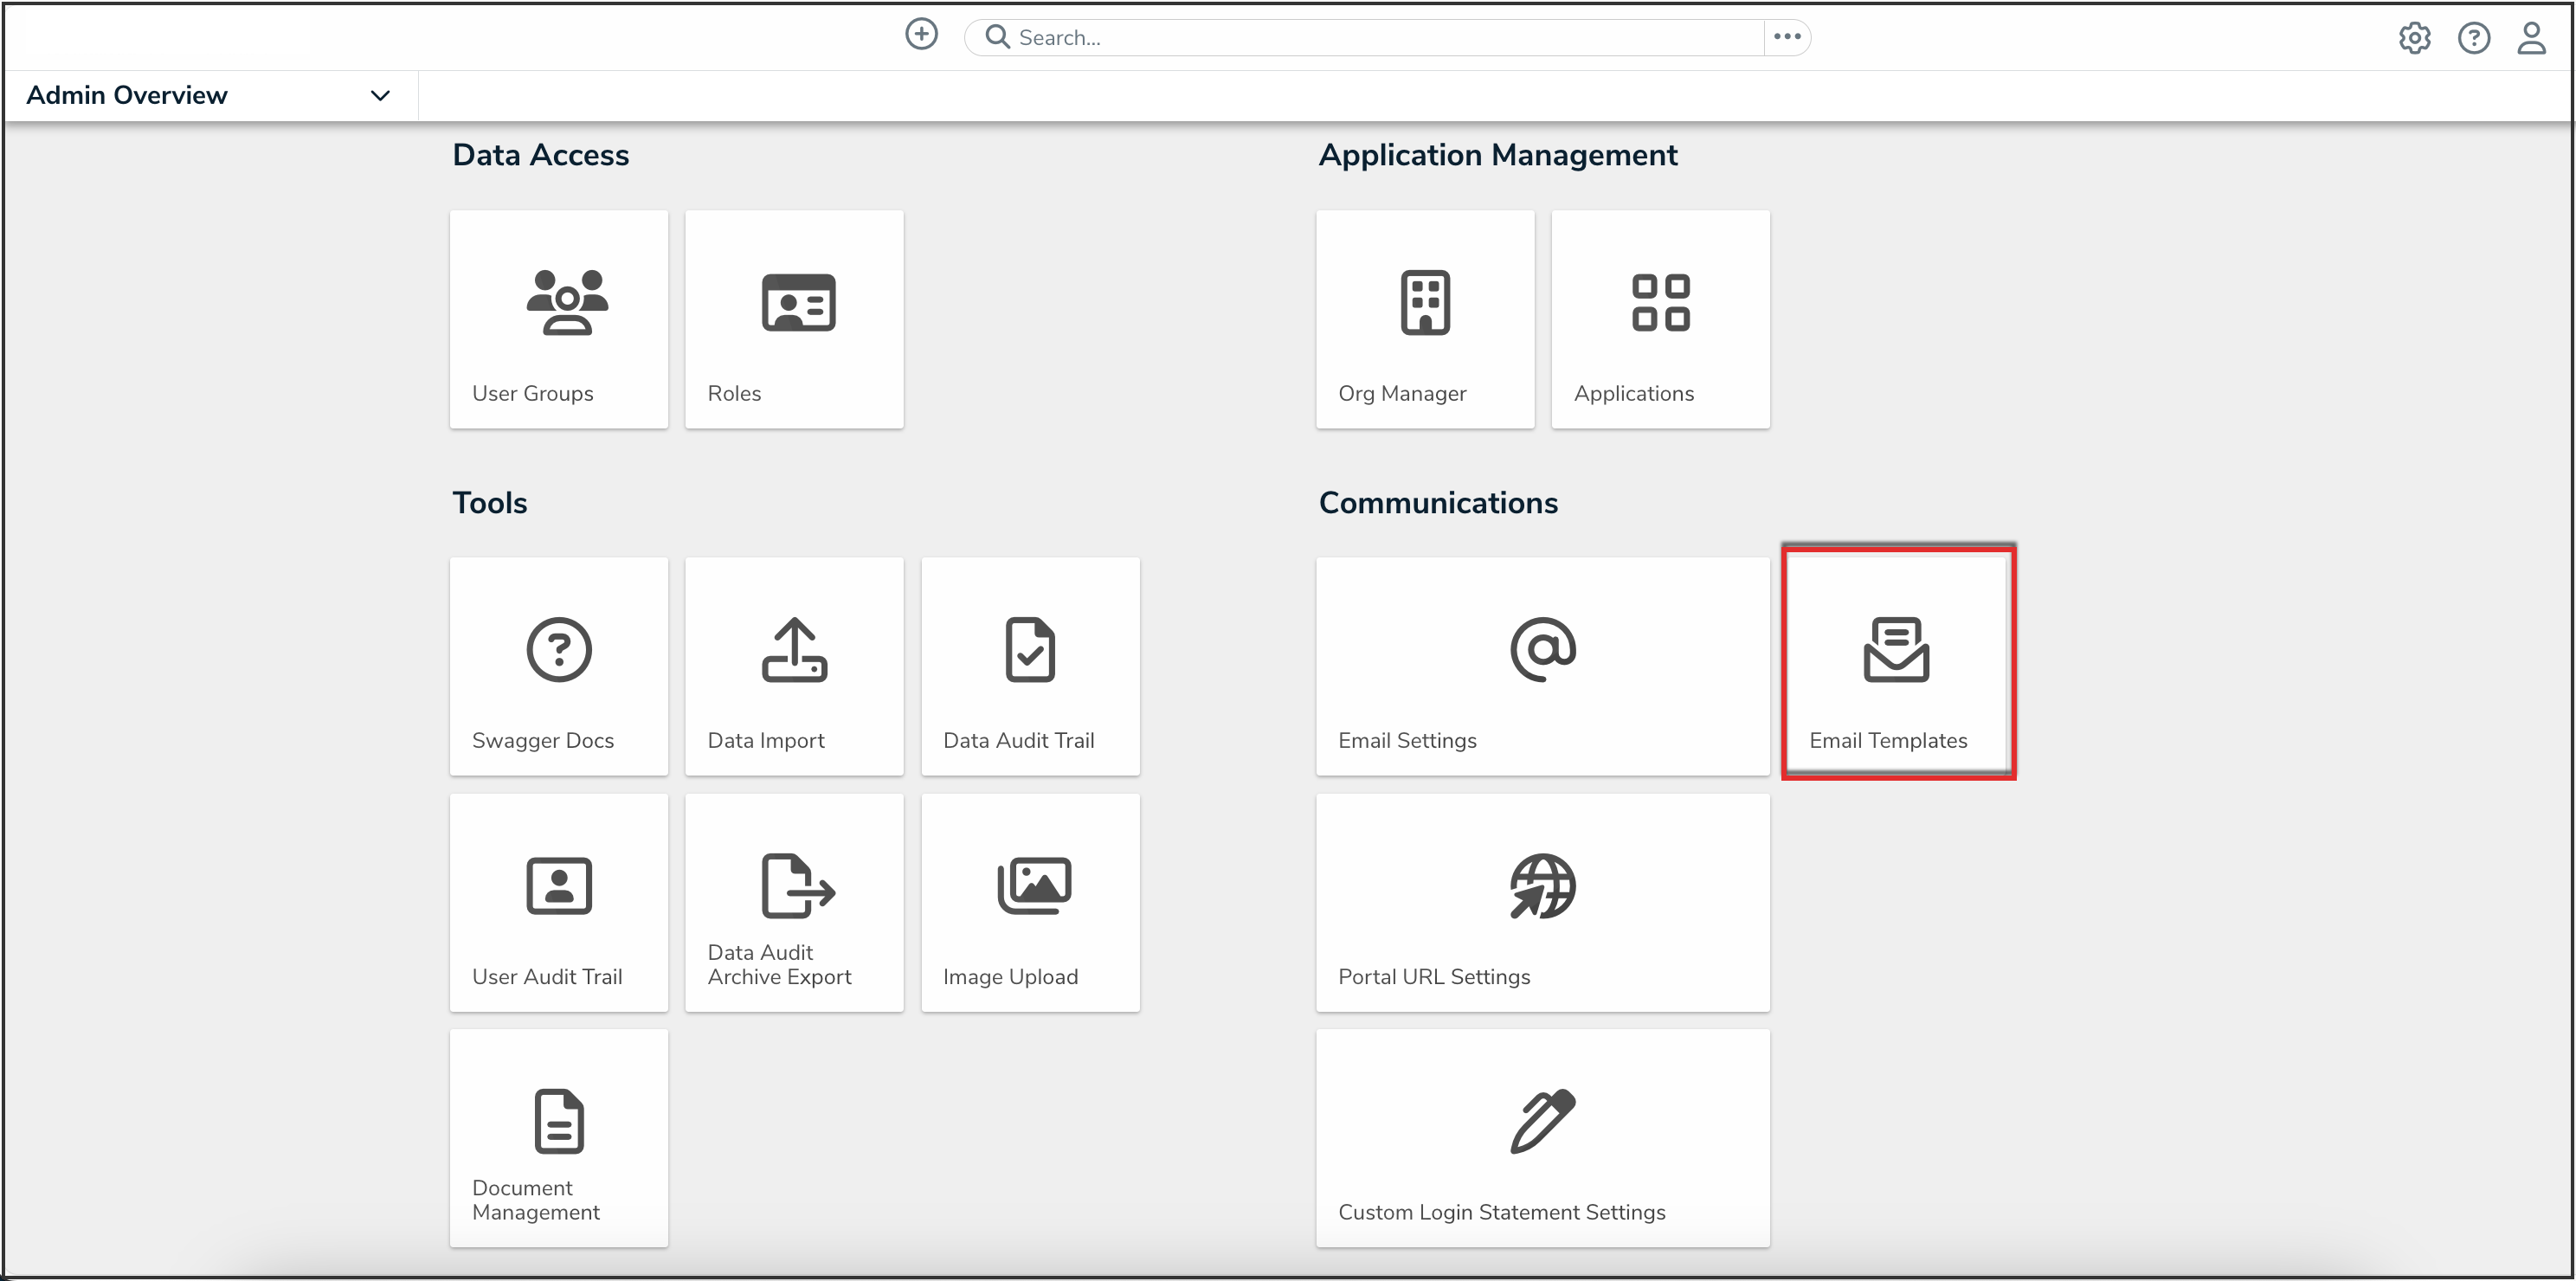Image resolution: width=2576 pixels, height=1281 pixels.
Task: Open Swagger Docs question mark icon
Action: click(x=558, y=650)
